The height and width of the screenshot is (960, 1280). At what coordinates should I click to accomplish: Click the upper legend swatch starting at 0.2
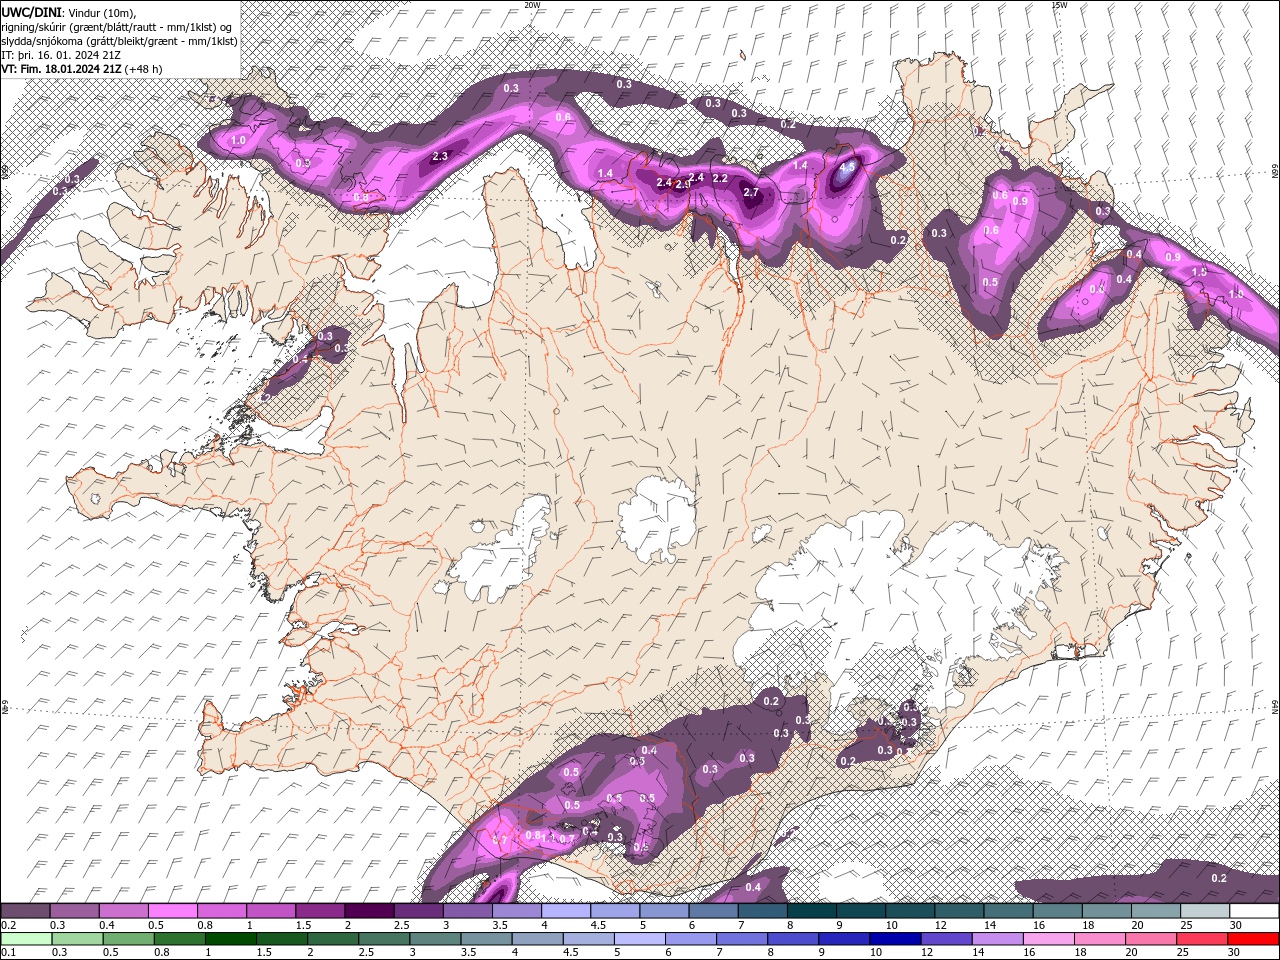[25, 911]
